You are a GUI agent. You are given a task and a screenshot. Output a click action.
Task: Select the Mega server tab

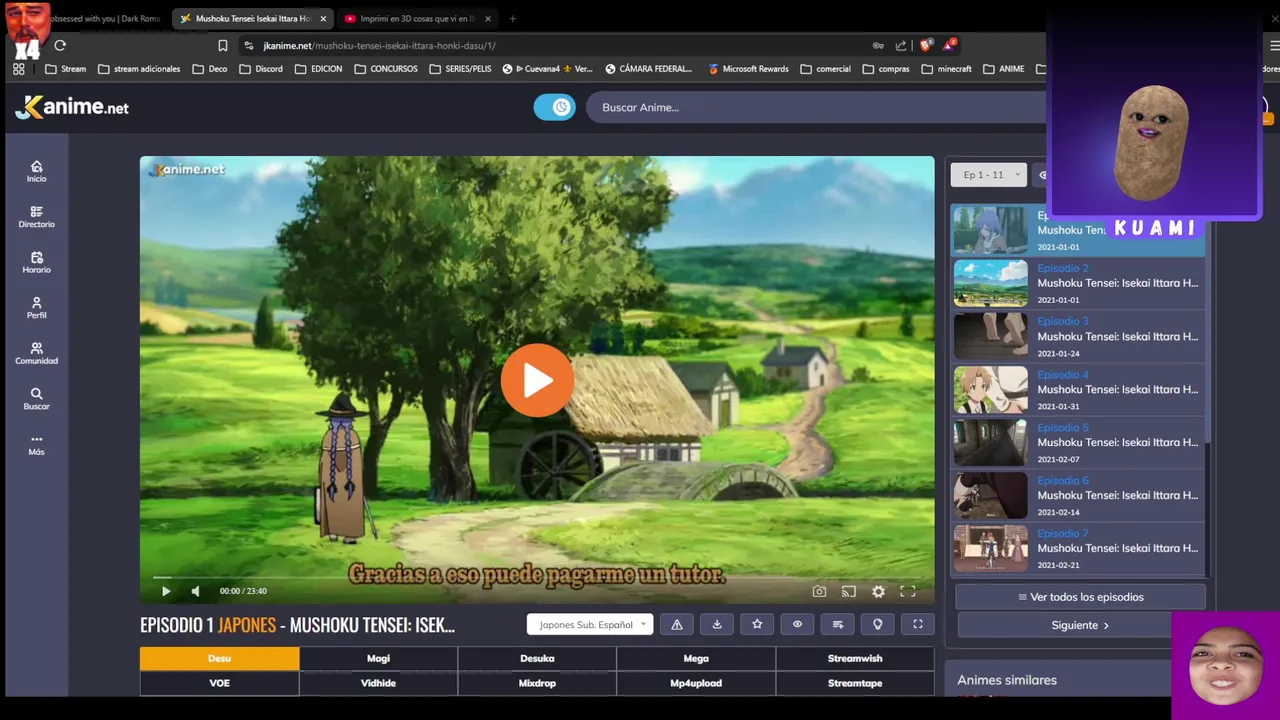pyautogui.click(x=696, y=658)
